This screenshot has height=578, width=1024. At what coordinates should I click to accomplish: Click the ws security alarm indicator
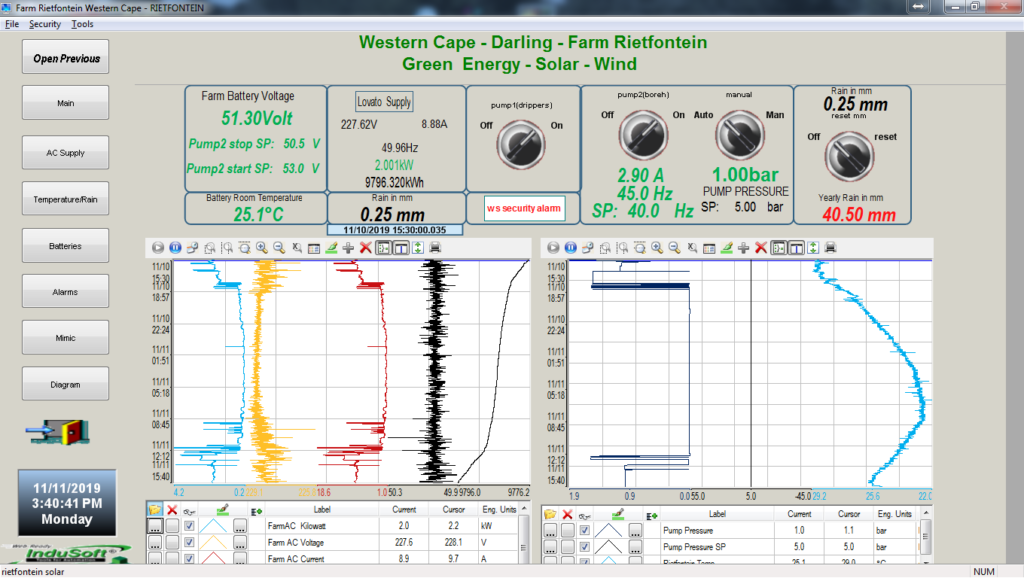click(524, 208)
